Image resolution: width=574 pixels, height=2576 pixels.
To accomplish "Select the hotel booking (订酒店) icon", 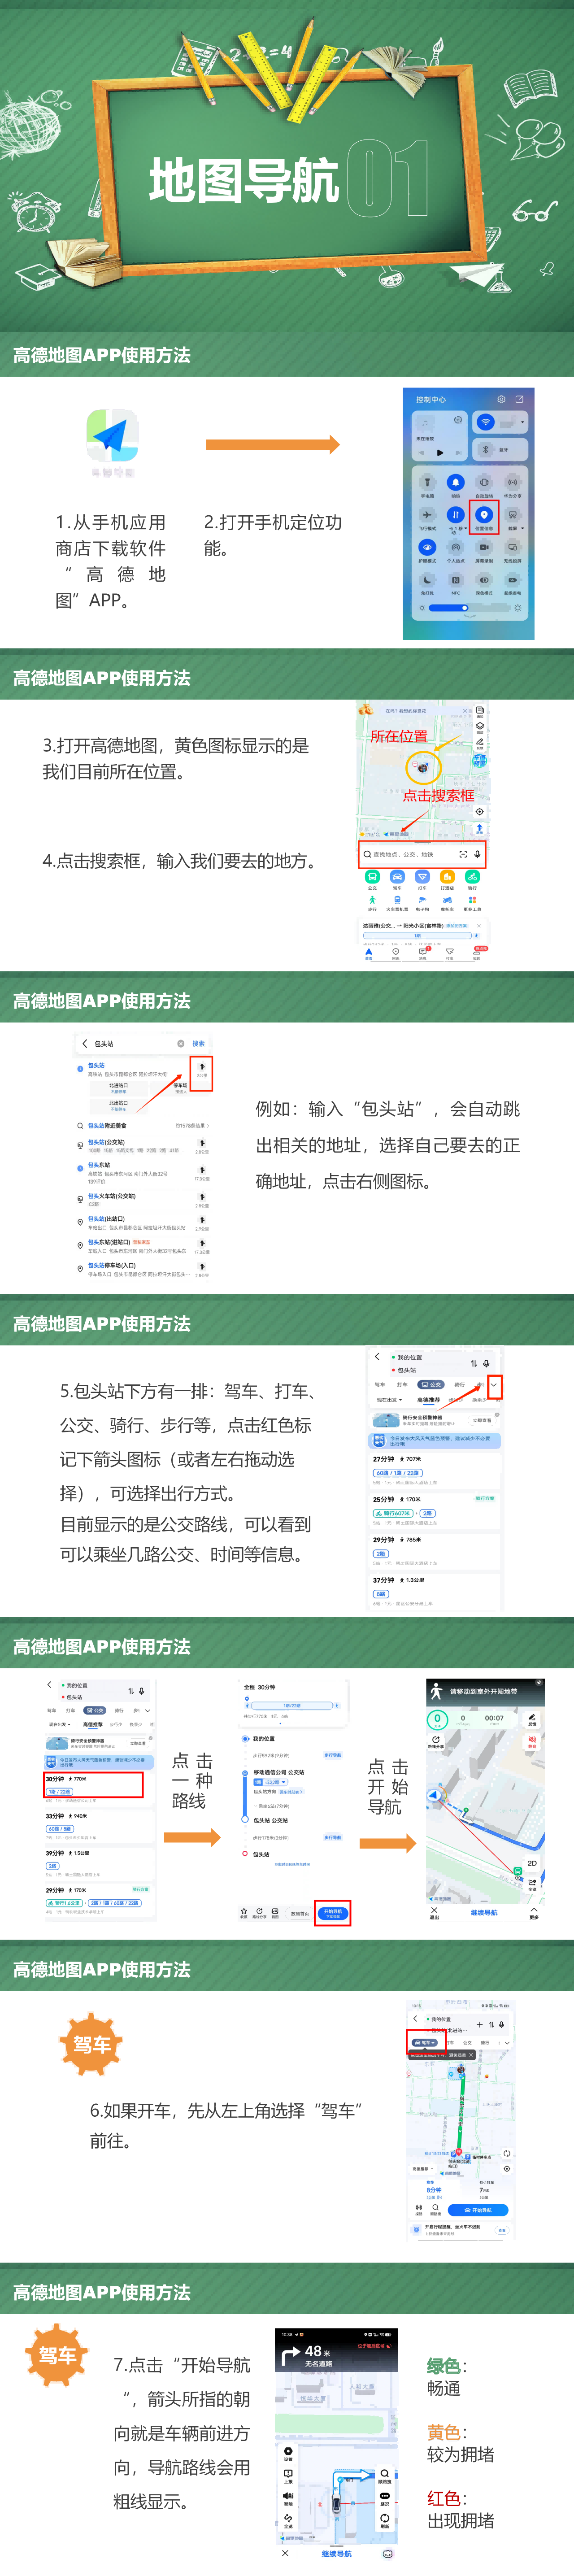I will tap(448, 877).
